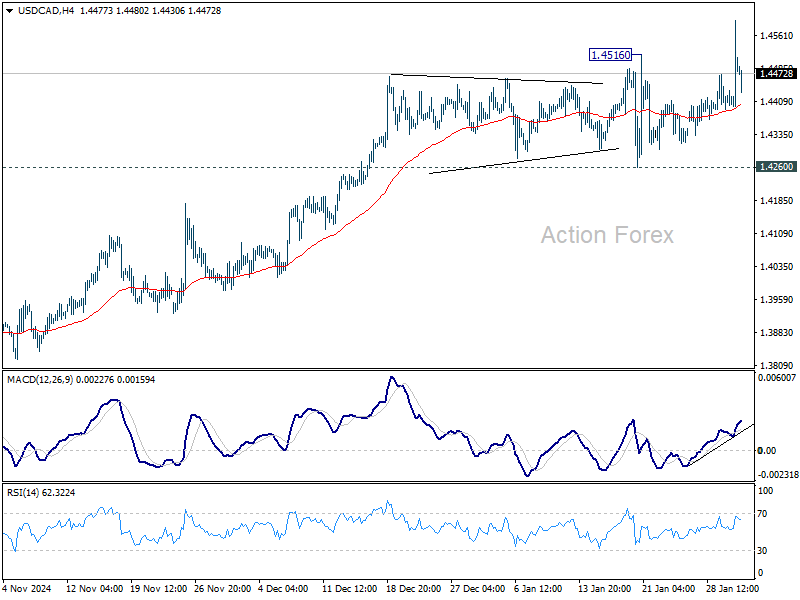Click the 12 Nov 04:00 time label
Screen dimensions: 800x600
(x=94, y=588)
